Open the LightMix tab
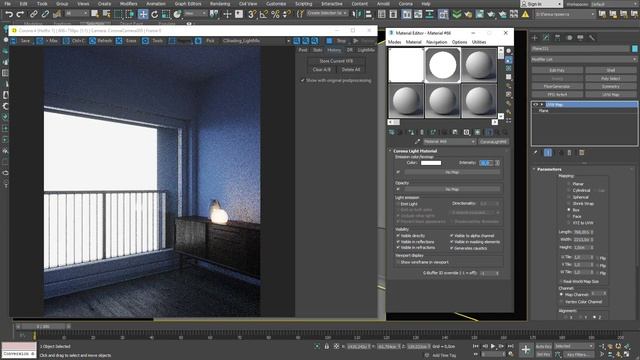 [366, 50]
